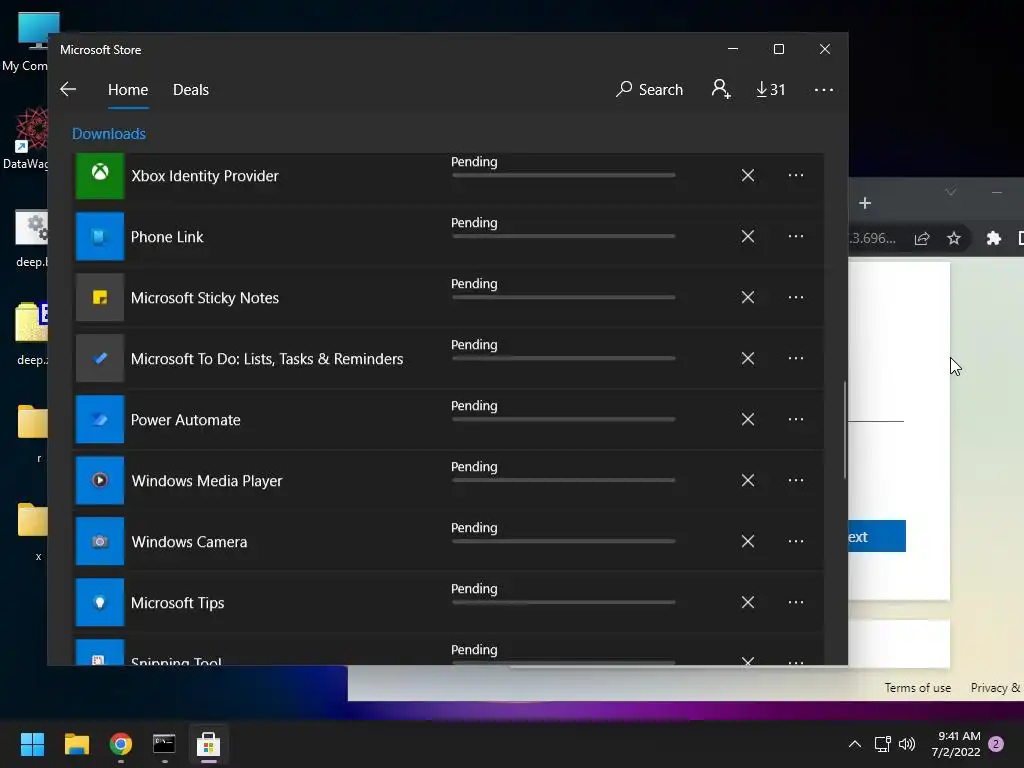Screen dimensions: 1024x768
Task: Cancel the Power Automate download
Action: coord(748,419)
